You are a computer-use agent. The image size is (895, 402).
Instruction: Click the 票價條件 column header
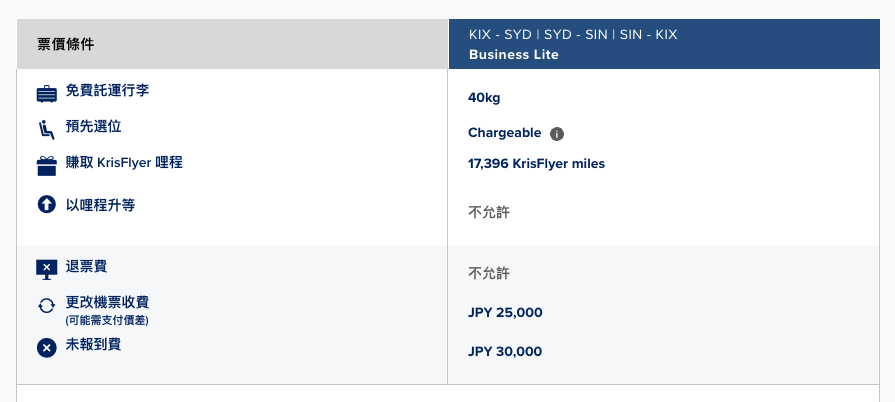pos(66,44)
